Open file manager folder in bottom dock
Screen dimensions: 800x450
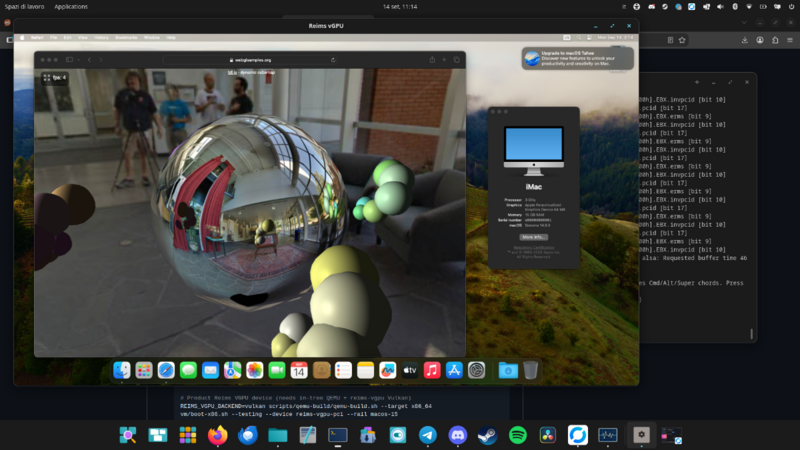click(278, 435)
